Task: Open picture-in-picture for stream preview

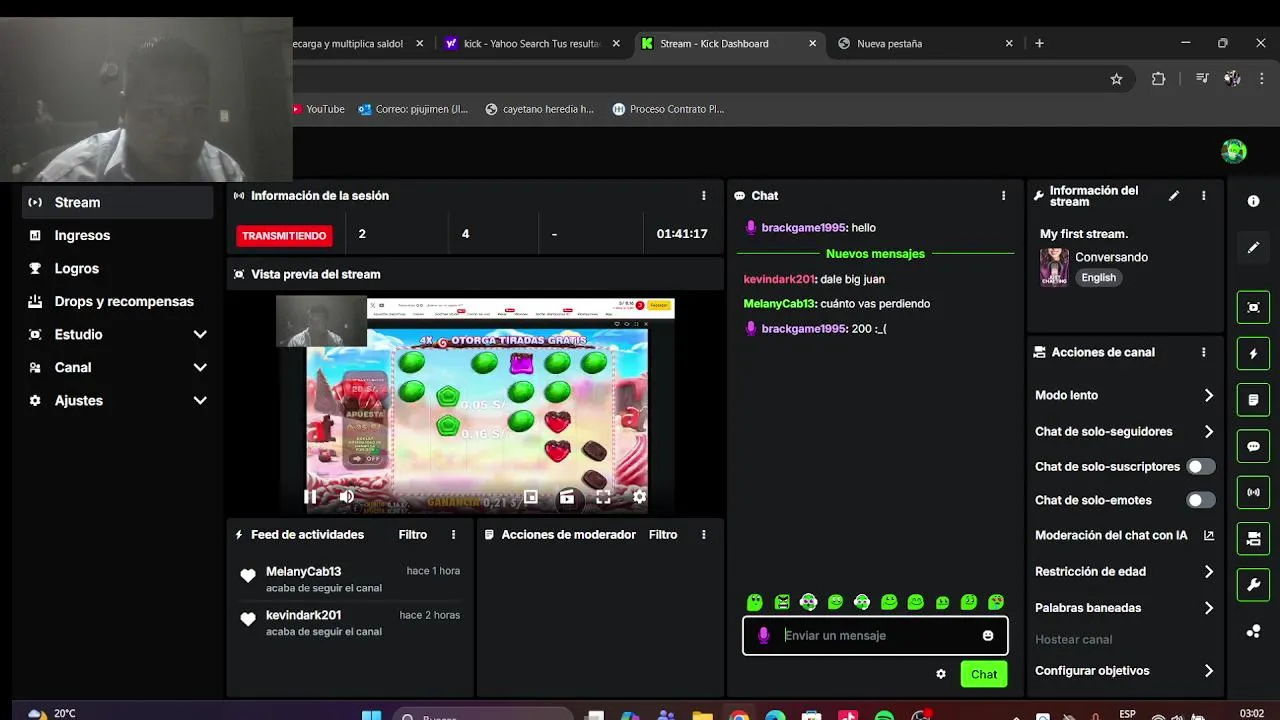Action: click(x=531, y=497)
